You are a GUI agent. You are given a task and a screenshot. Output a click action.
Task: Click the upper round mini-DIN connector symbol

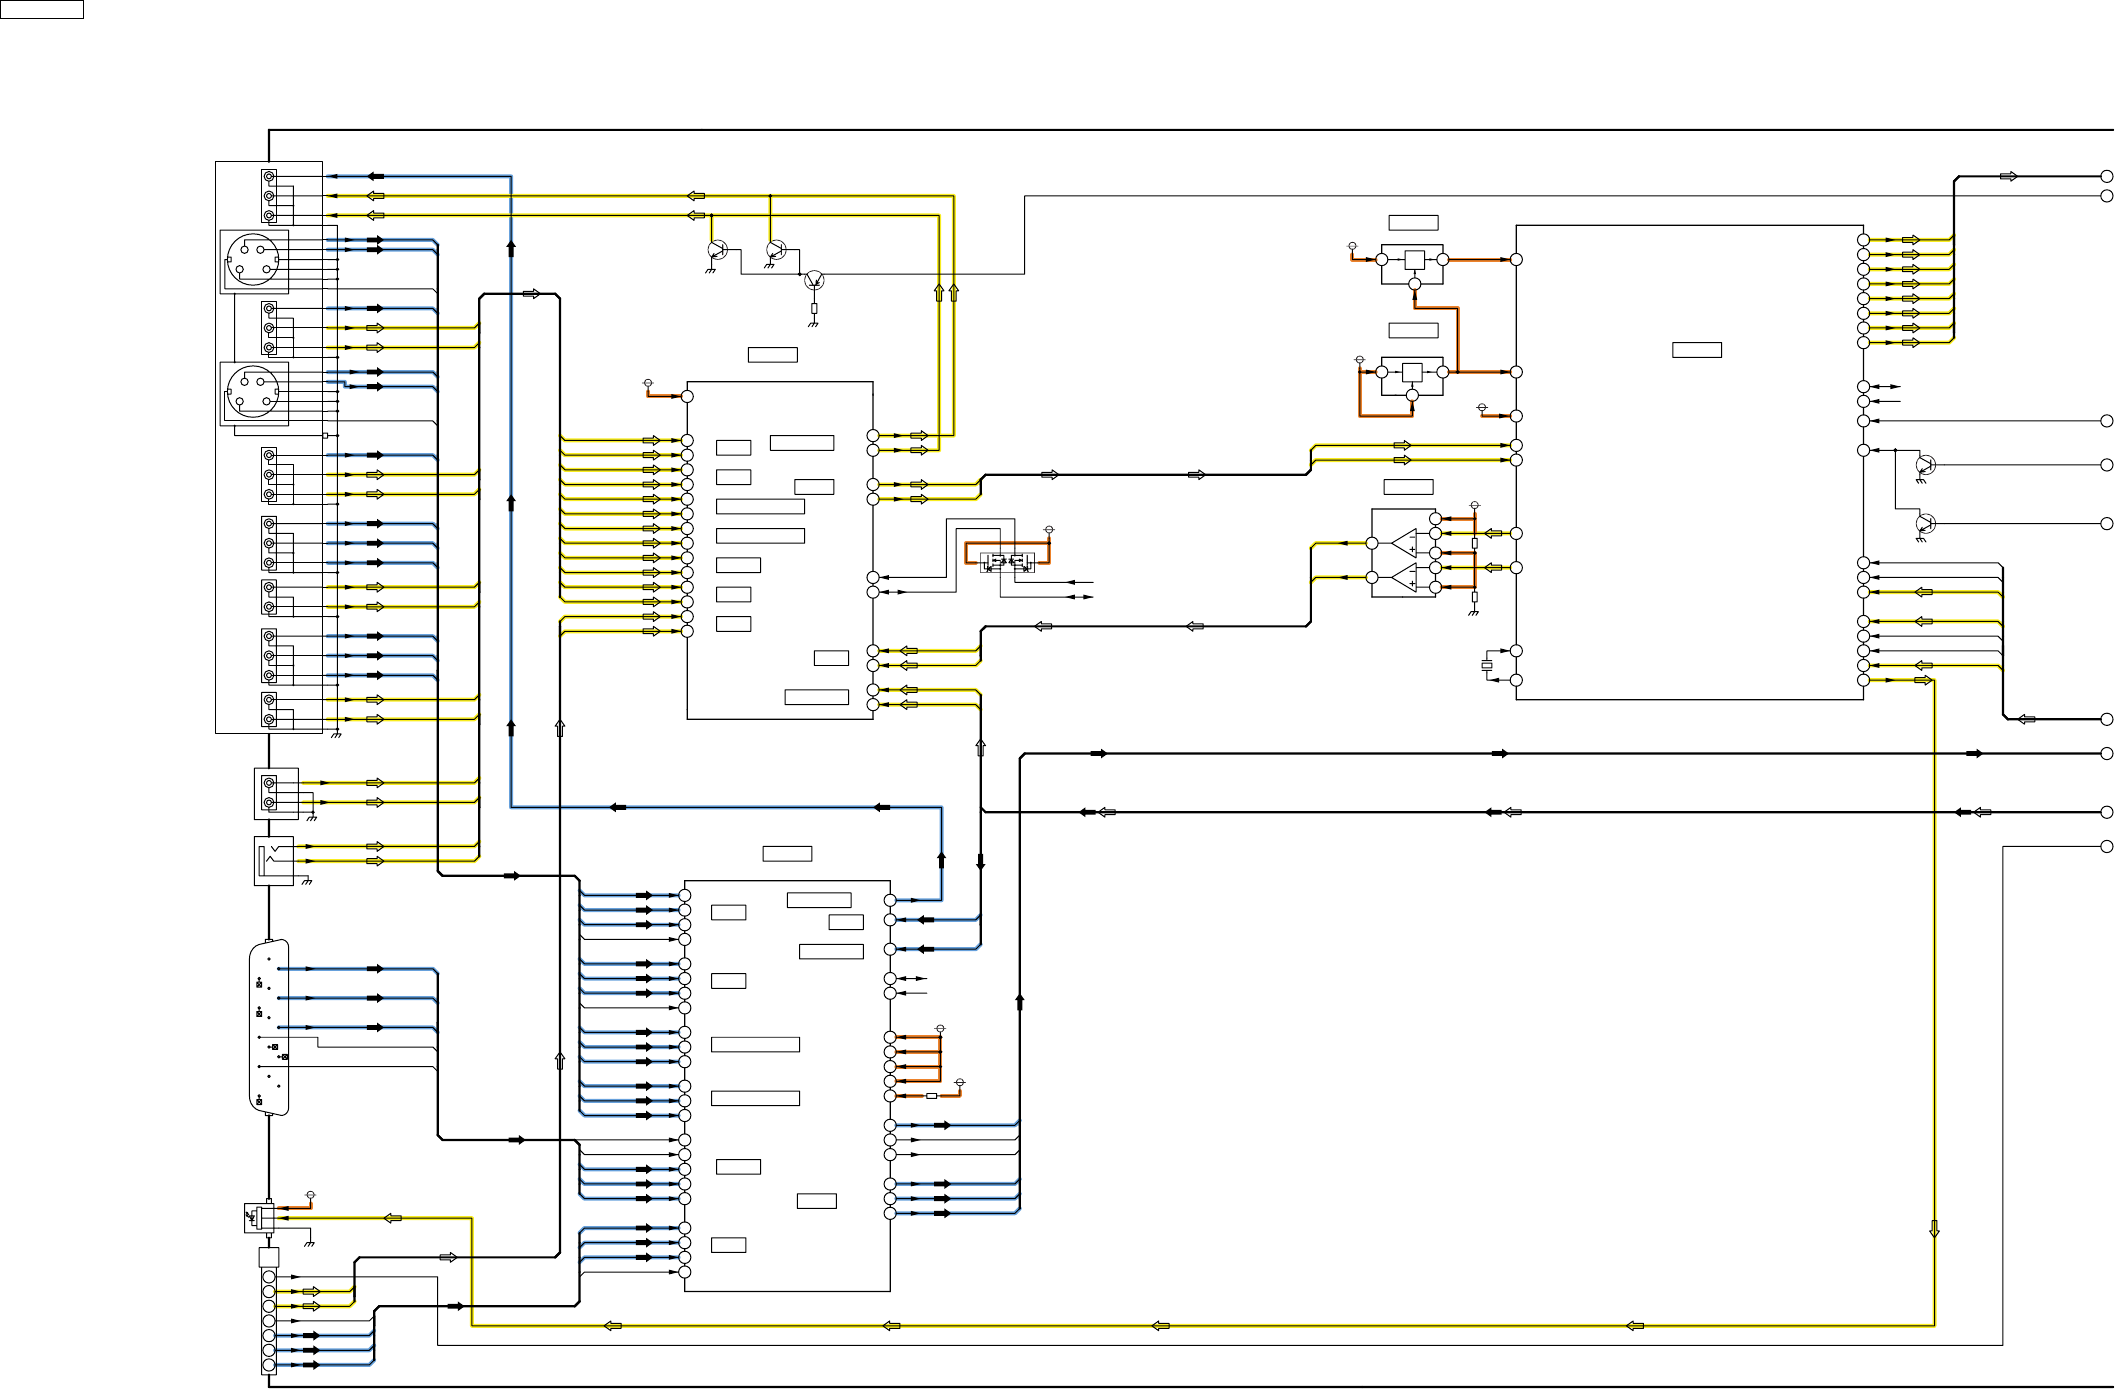pyautogui.click(x=254, y=260)
